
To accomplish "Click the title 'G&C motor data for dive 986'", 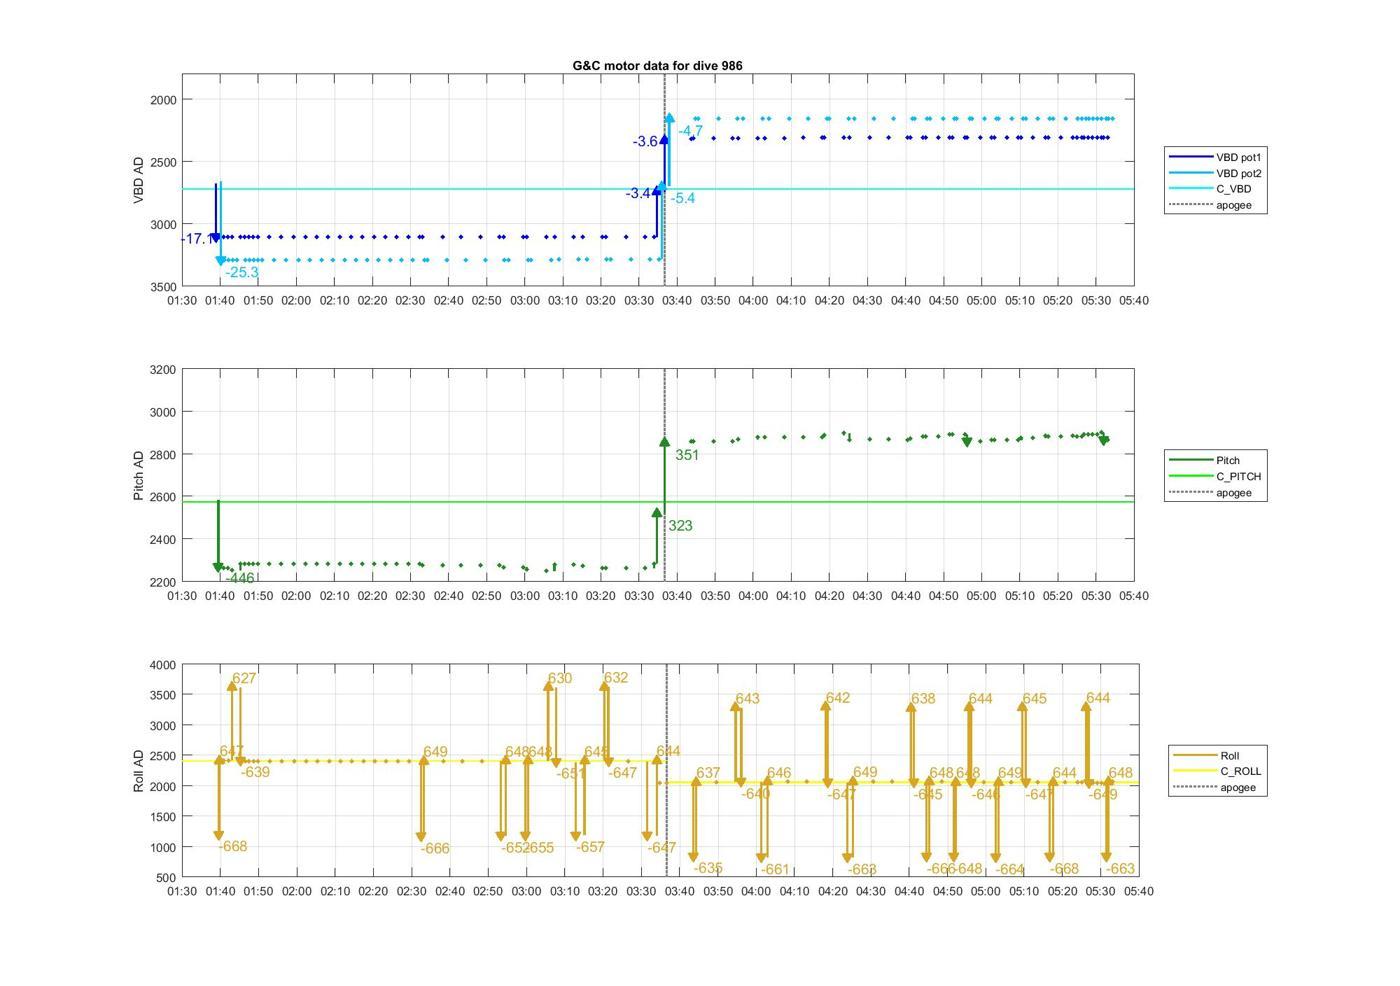I will click(657, 65).
